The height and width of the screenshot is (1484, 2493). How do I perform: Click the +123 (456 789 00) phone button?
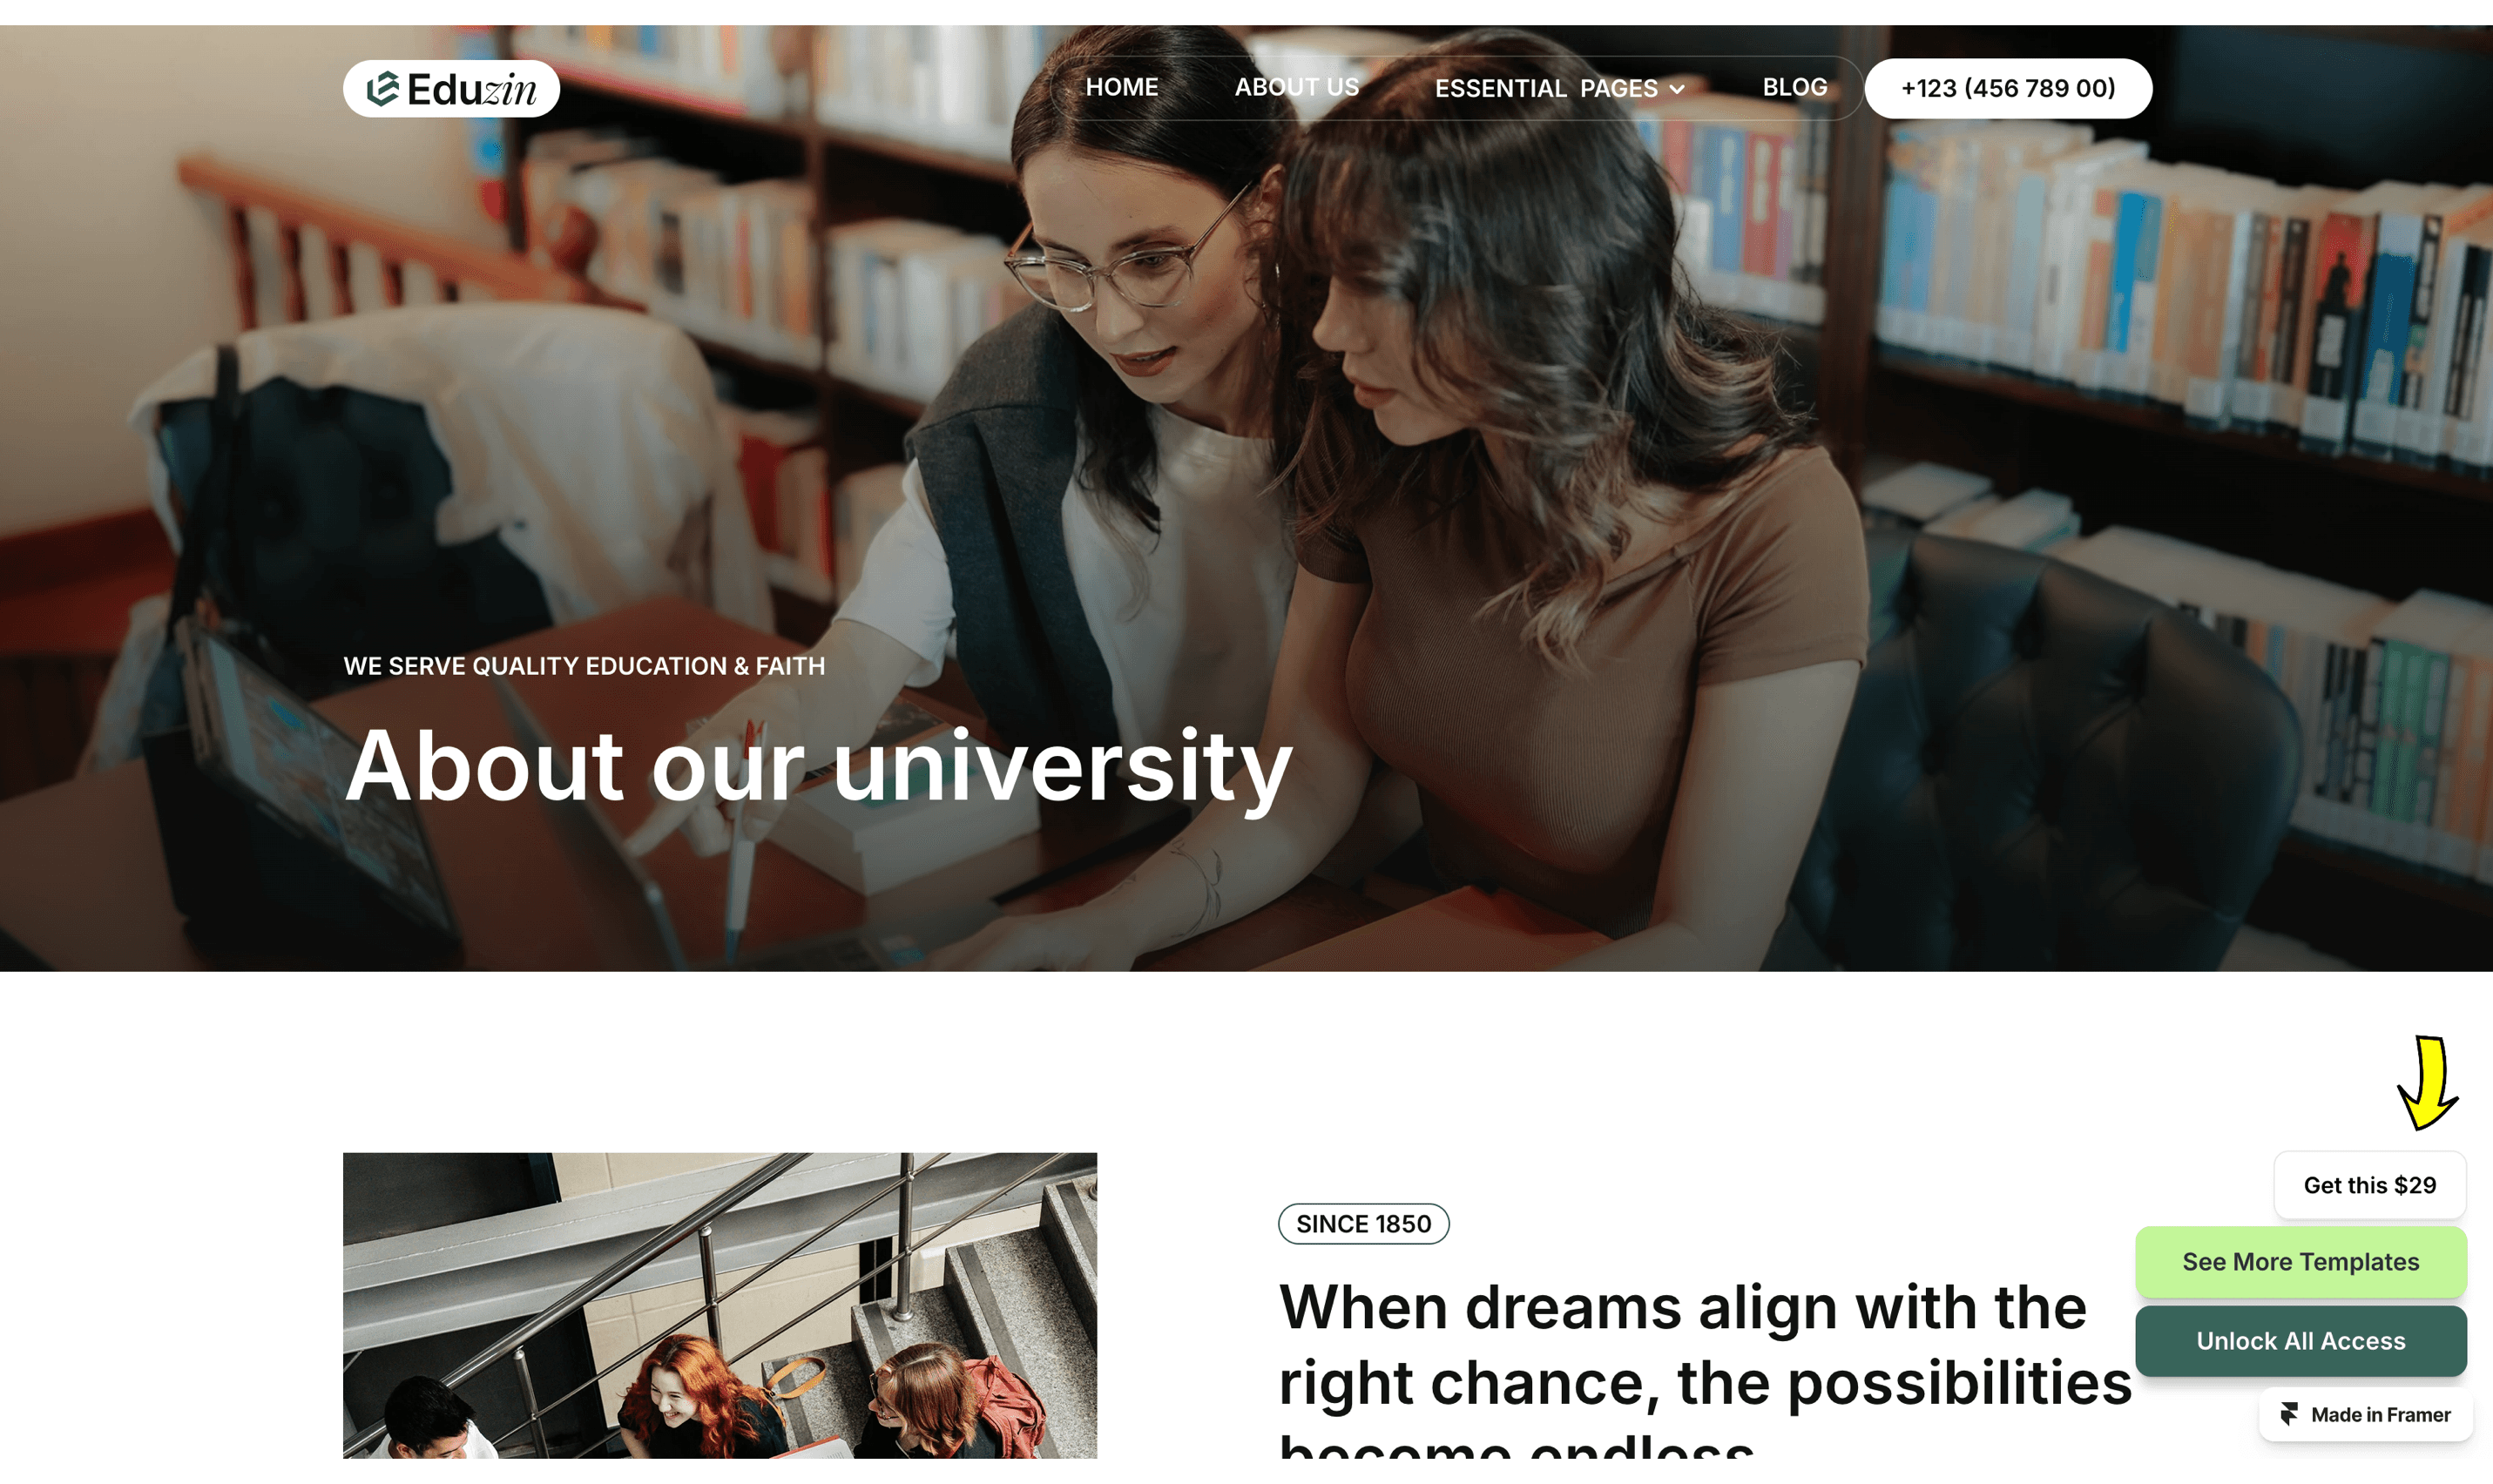pyautogui.click(x=2008, y=88)
